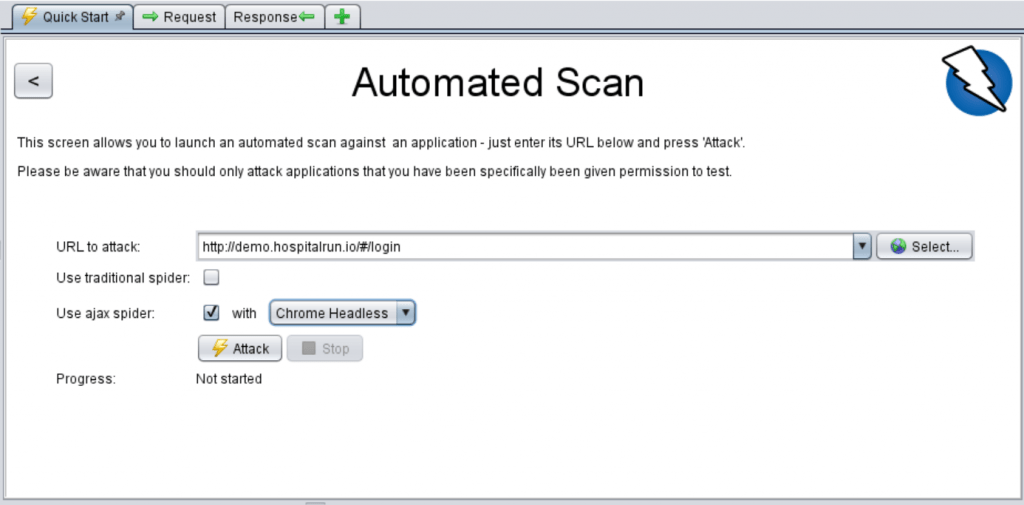Click the 'URL to attack:' label
Image resolution: width=1024 pixels, height=505 pixels.
pos(99,247)
